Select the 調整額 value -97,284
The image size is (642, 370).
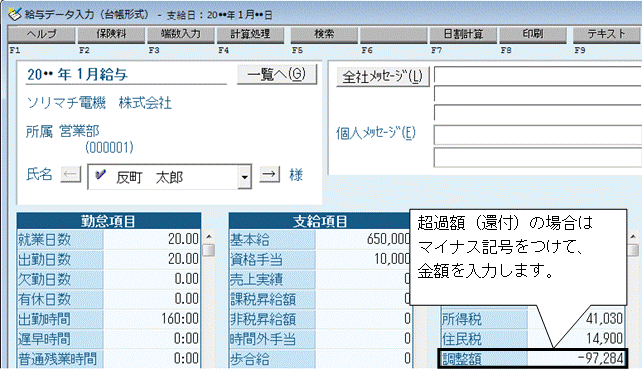(576, 359)
